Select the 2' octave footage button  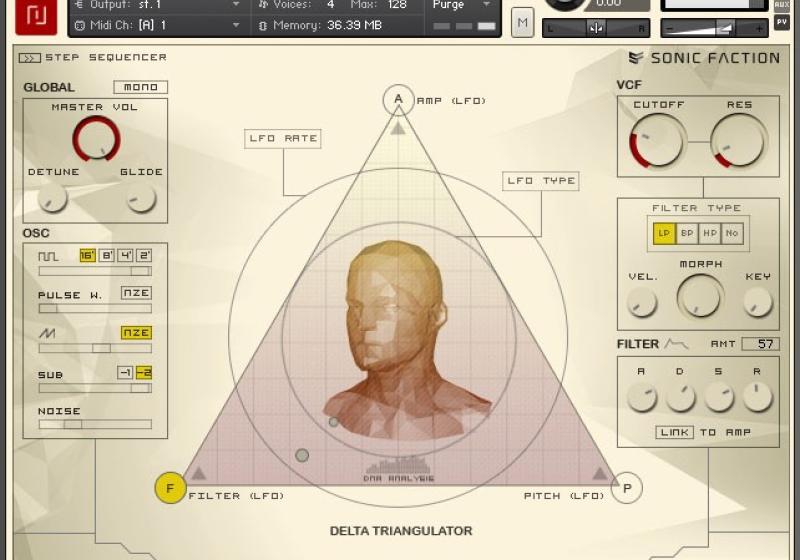(x=144, y=256)
